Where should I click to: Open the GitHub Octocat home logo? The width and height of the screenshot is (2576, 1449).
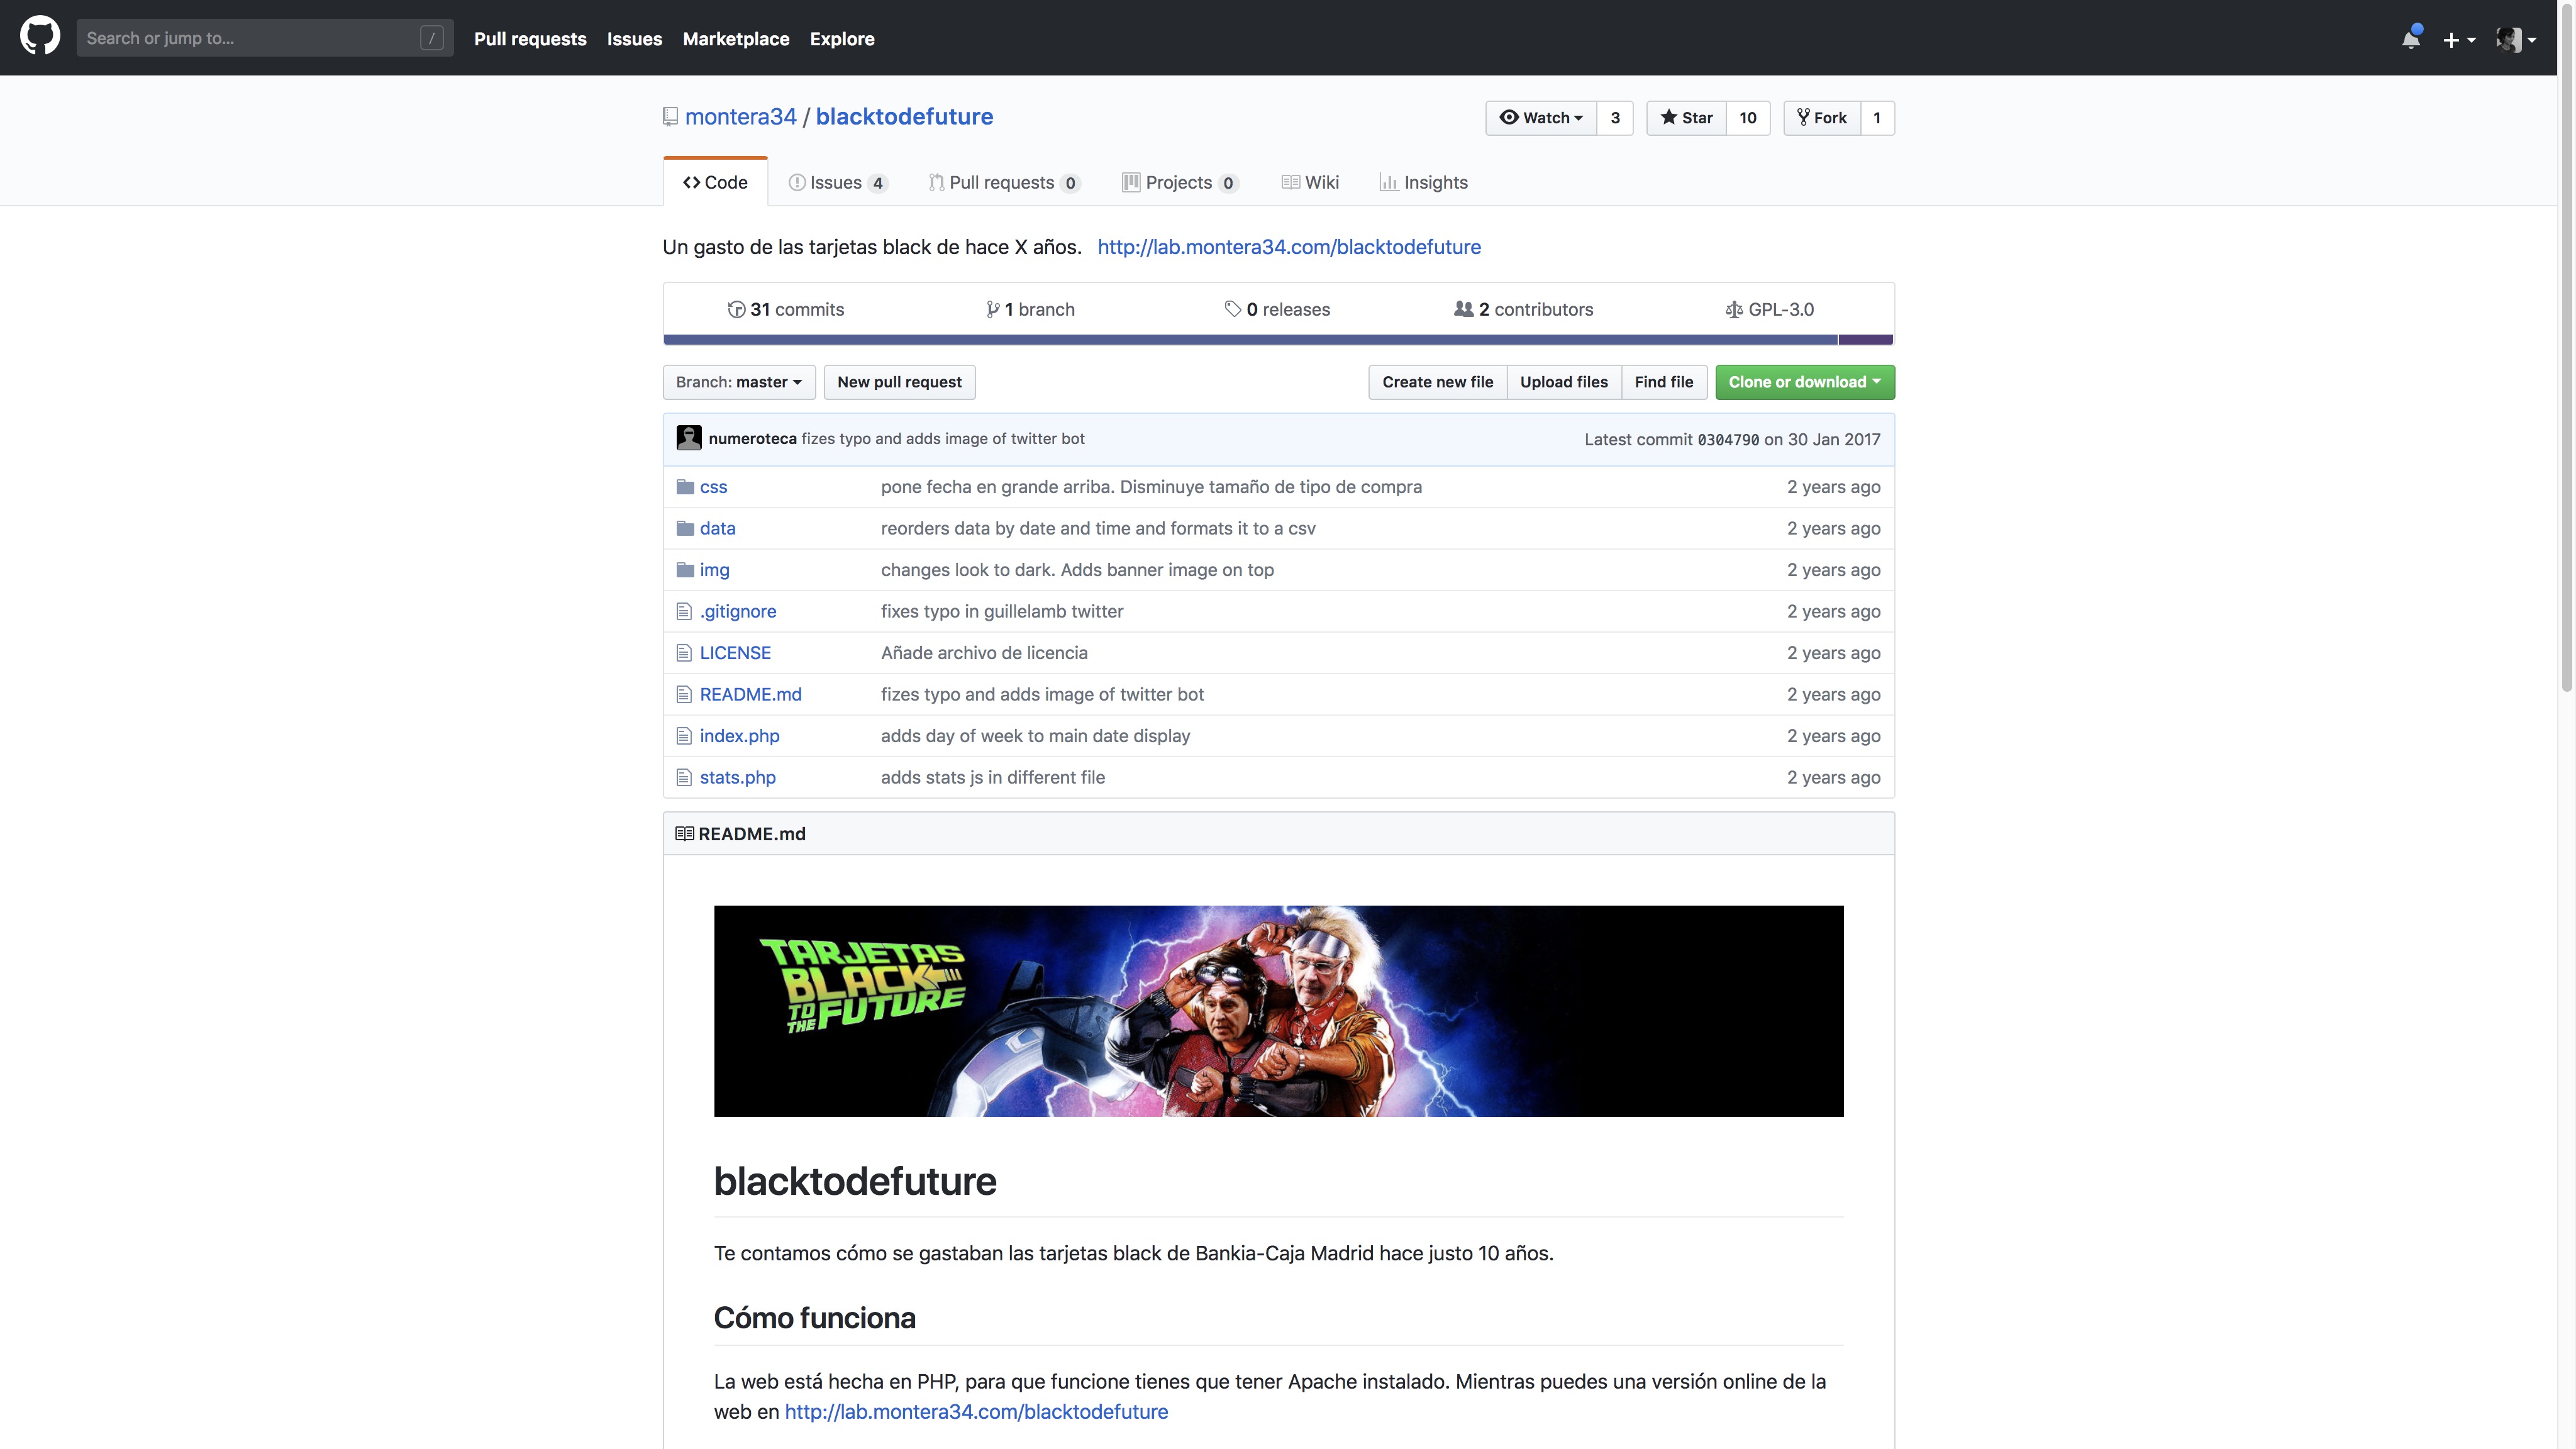(40, 37)
